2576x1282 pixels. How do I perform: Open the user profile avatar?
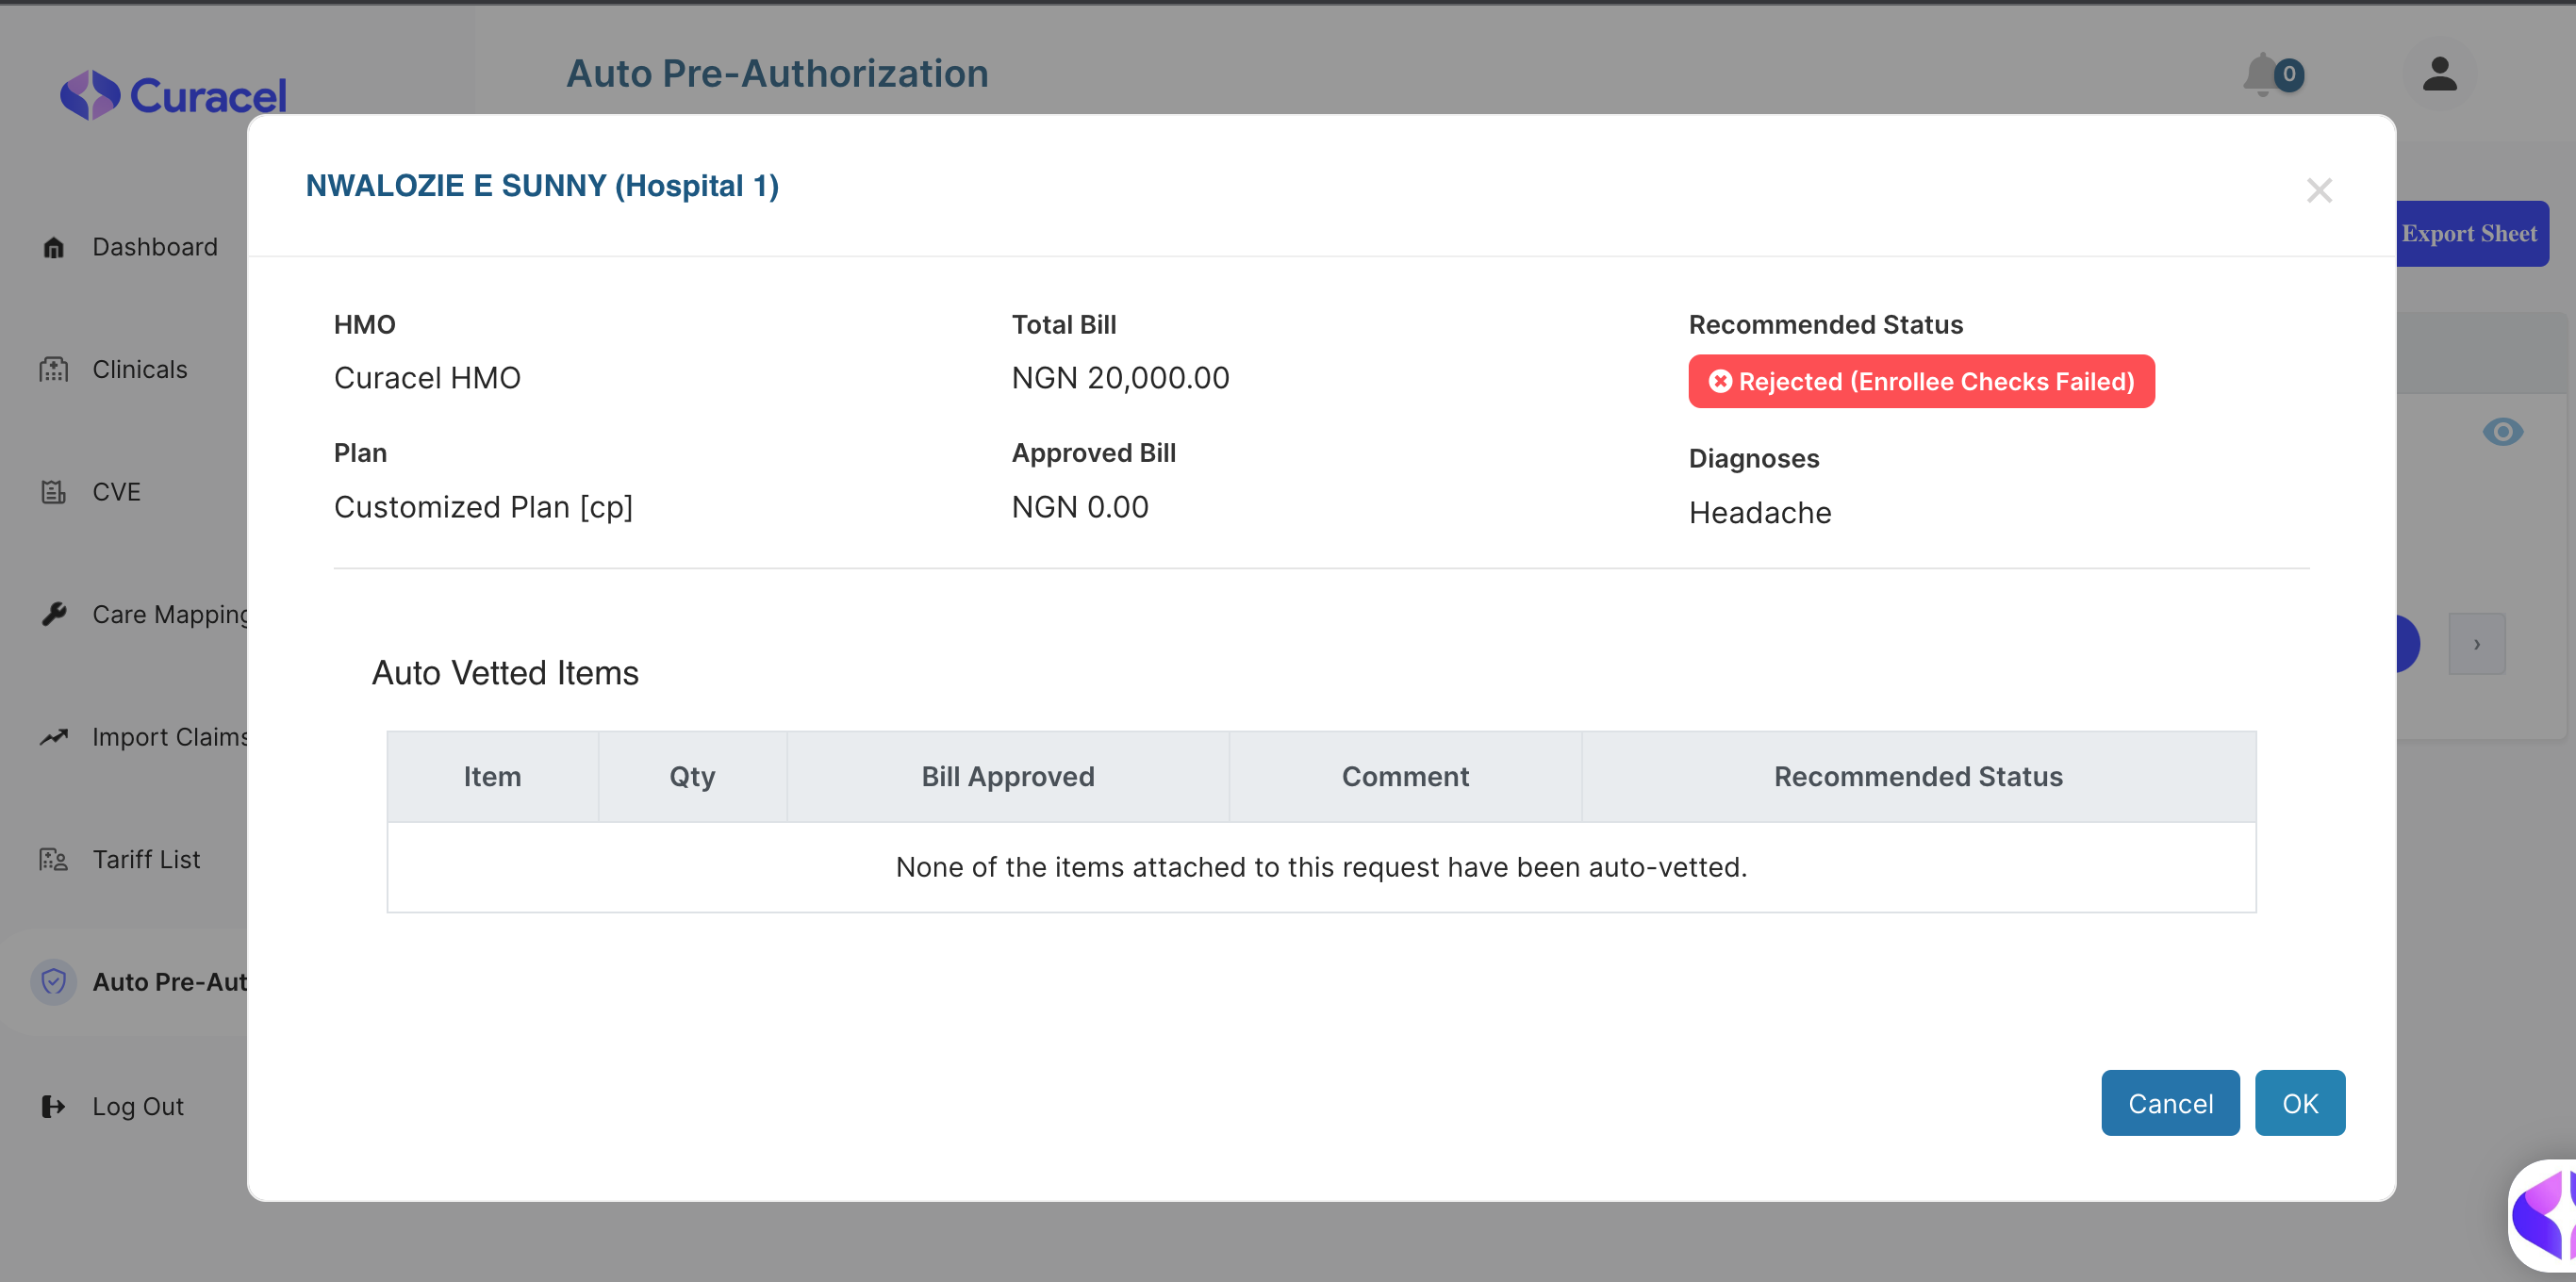tap(2439, 75)
